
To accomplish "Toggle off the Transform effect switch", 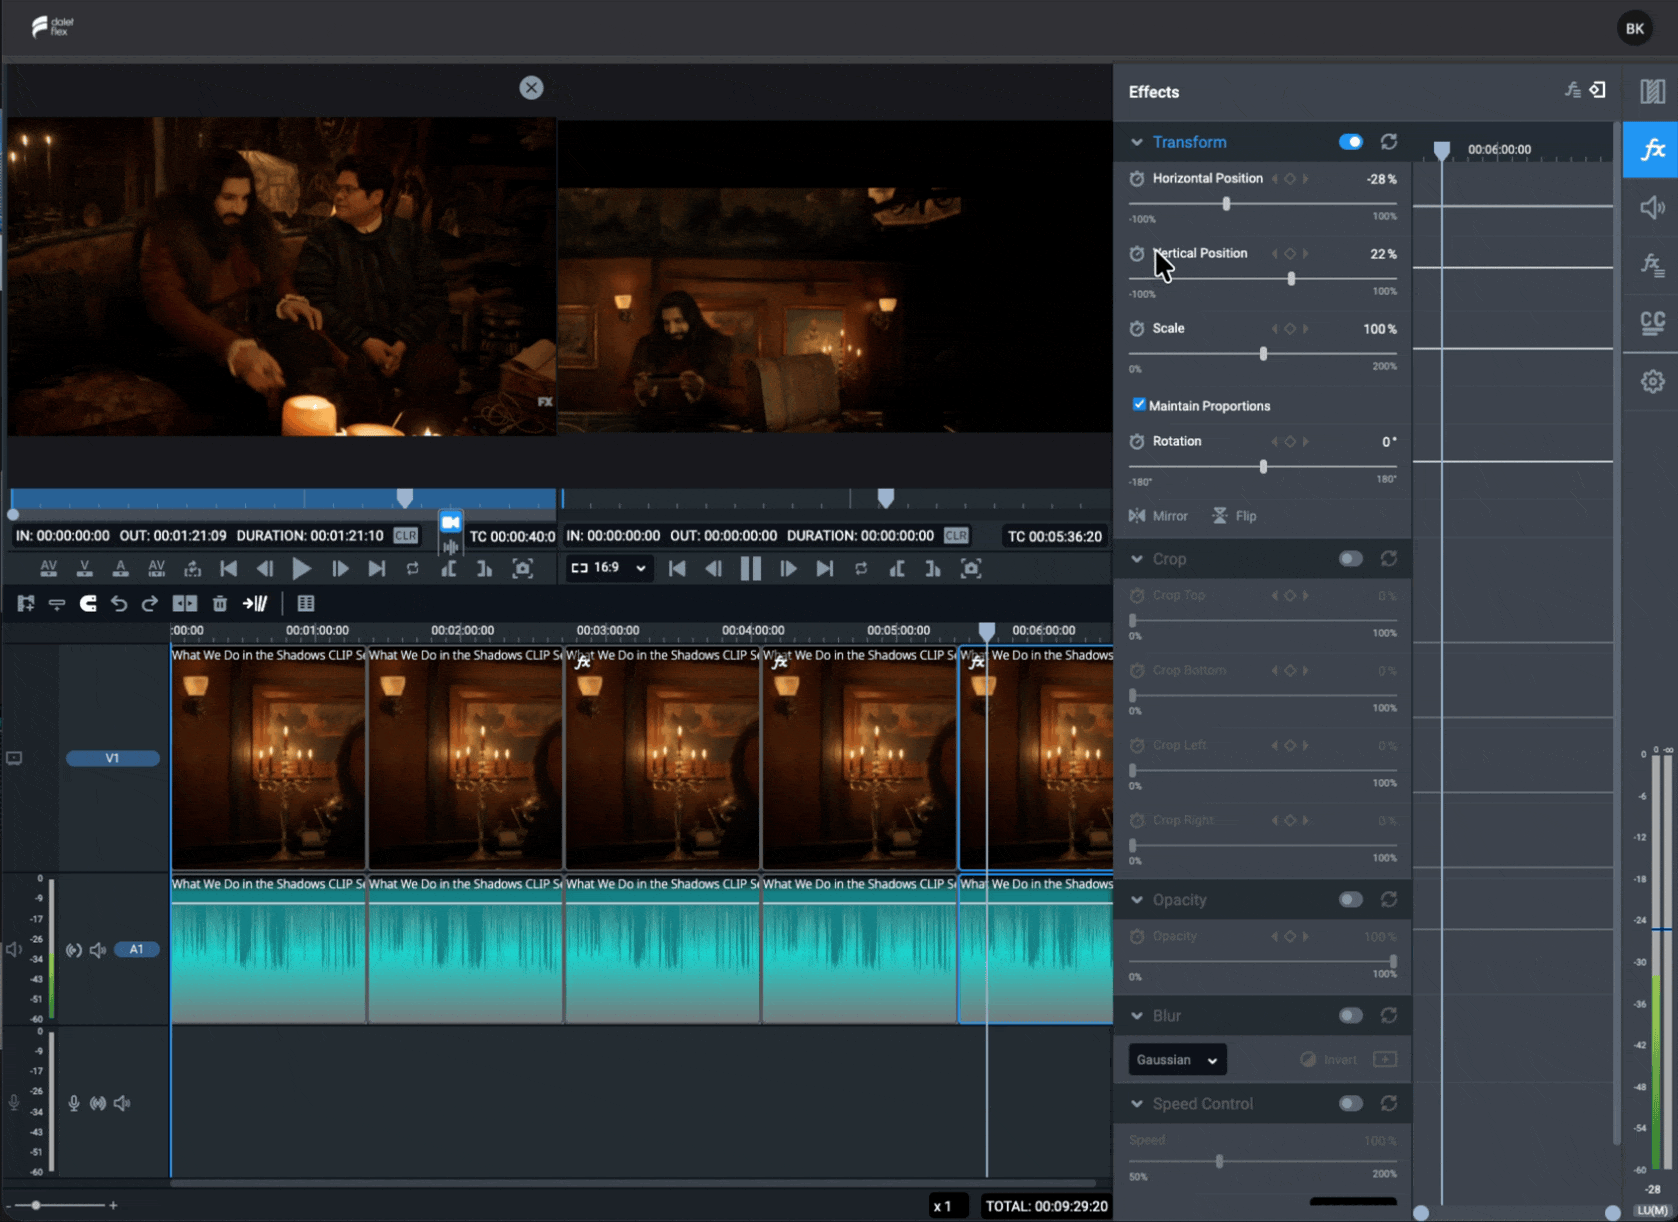I will tap(1350, 142).
